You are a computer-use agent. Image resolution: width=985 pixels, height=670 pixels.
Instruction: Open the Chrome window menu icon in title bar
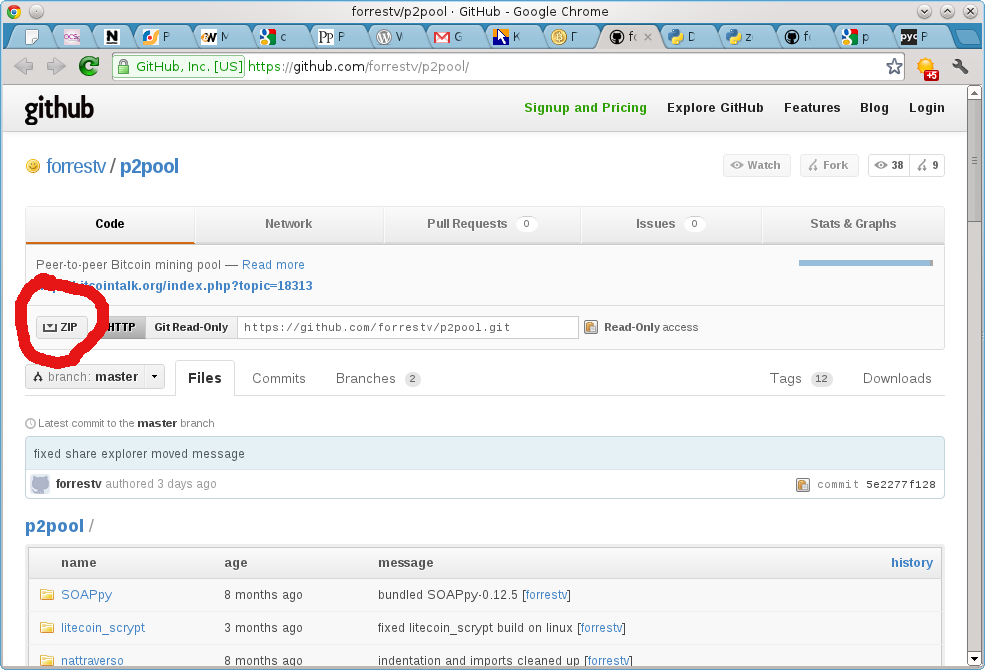pyautogui.click(x=14, y=11)
